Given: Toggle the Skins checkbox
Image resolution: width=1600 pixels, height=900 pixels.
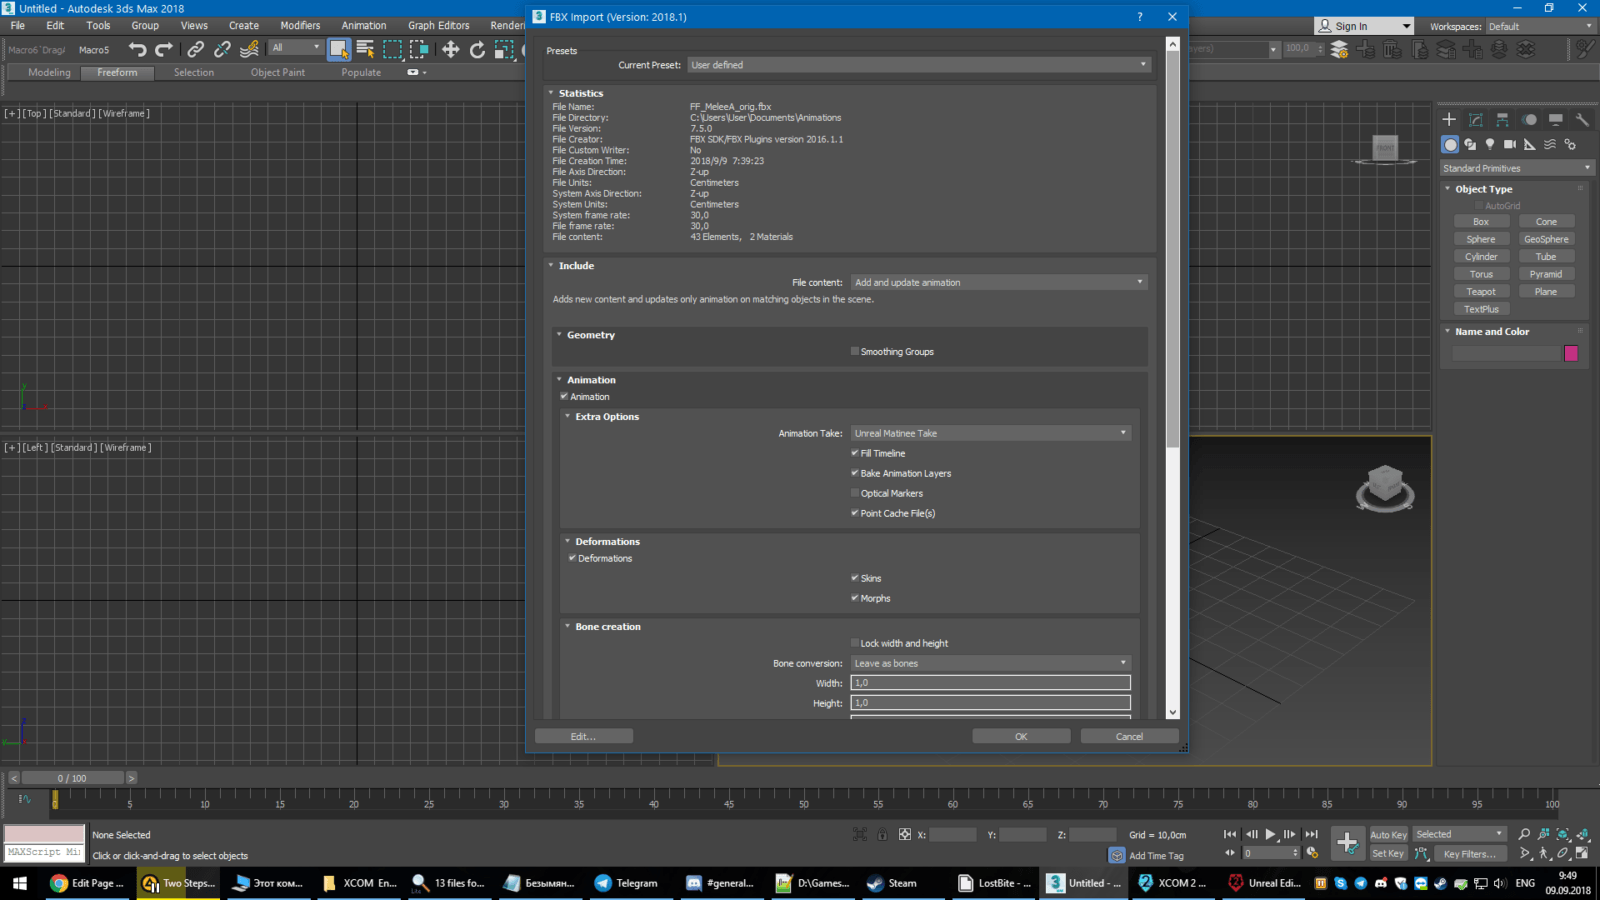Looking at the screenshot, I should coord(855,578).
